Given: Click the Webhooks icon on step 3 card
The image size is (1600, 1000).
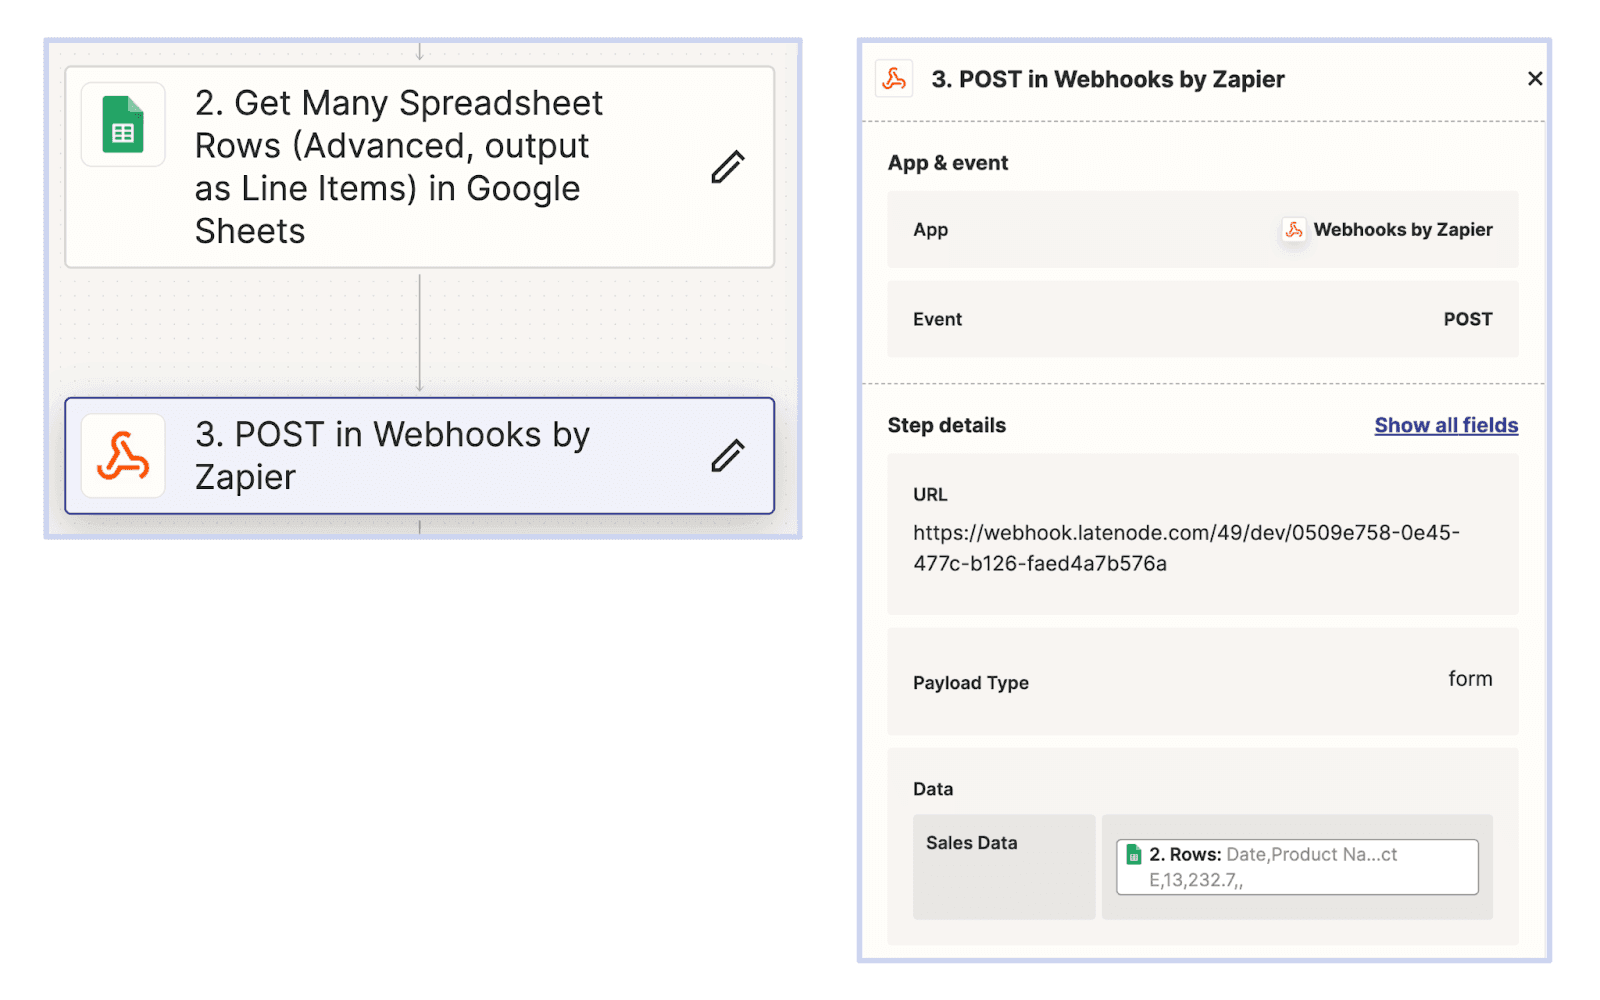Looking at the screenshot, I should click(123, 457).
